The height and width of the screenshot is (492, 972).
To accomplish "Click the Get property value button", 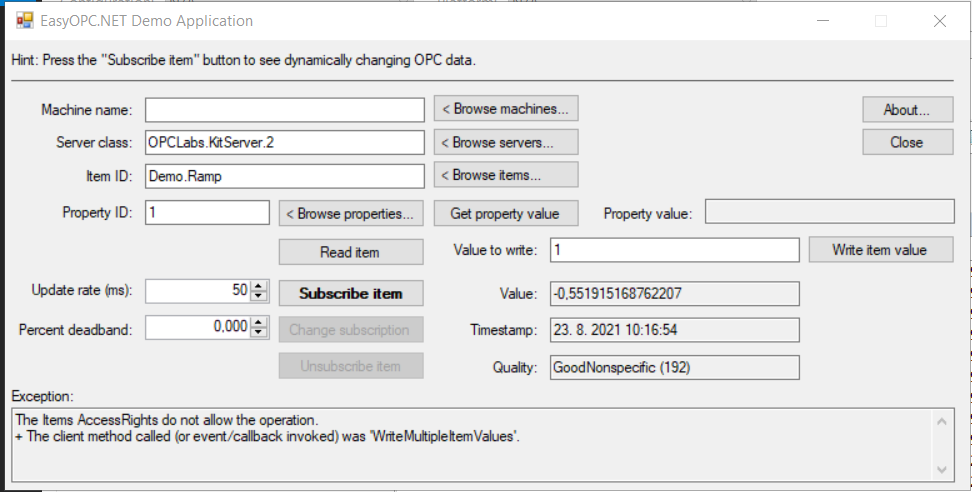I will (x=506, y=214).
